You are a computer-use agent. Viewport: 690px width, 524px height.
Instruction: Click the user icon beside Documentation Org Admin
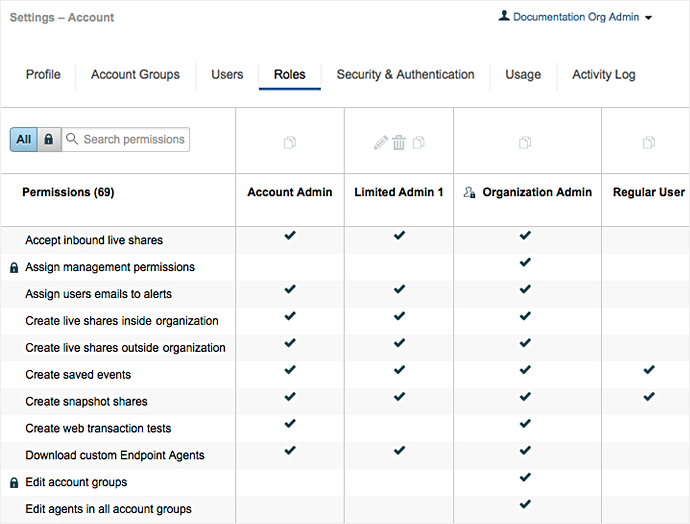pos(503,17)
